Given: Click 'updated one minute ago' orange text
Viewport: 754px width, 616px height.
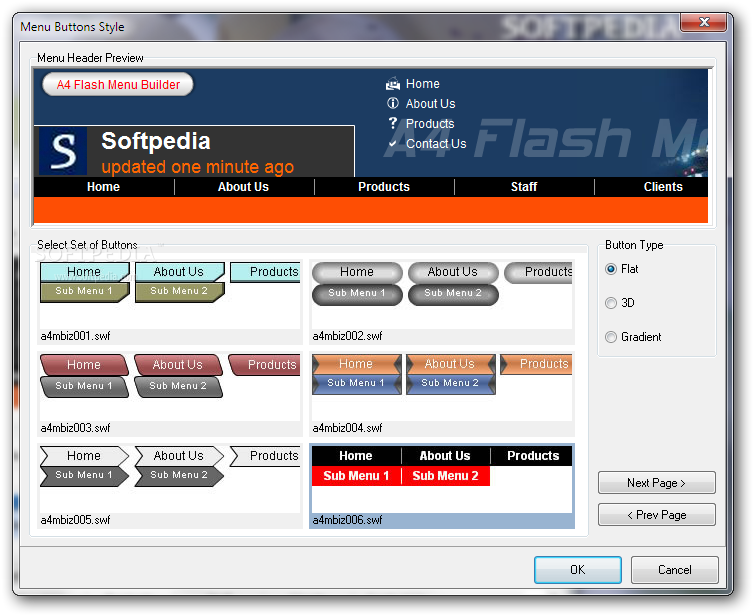Looking at the screenshot, I should pyautogui.click(x=197, y=167).
